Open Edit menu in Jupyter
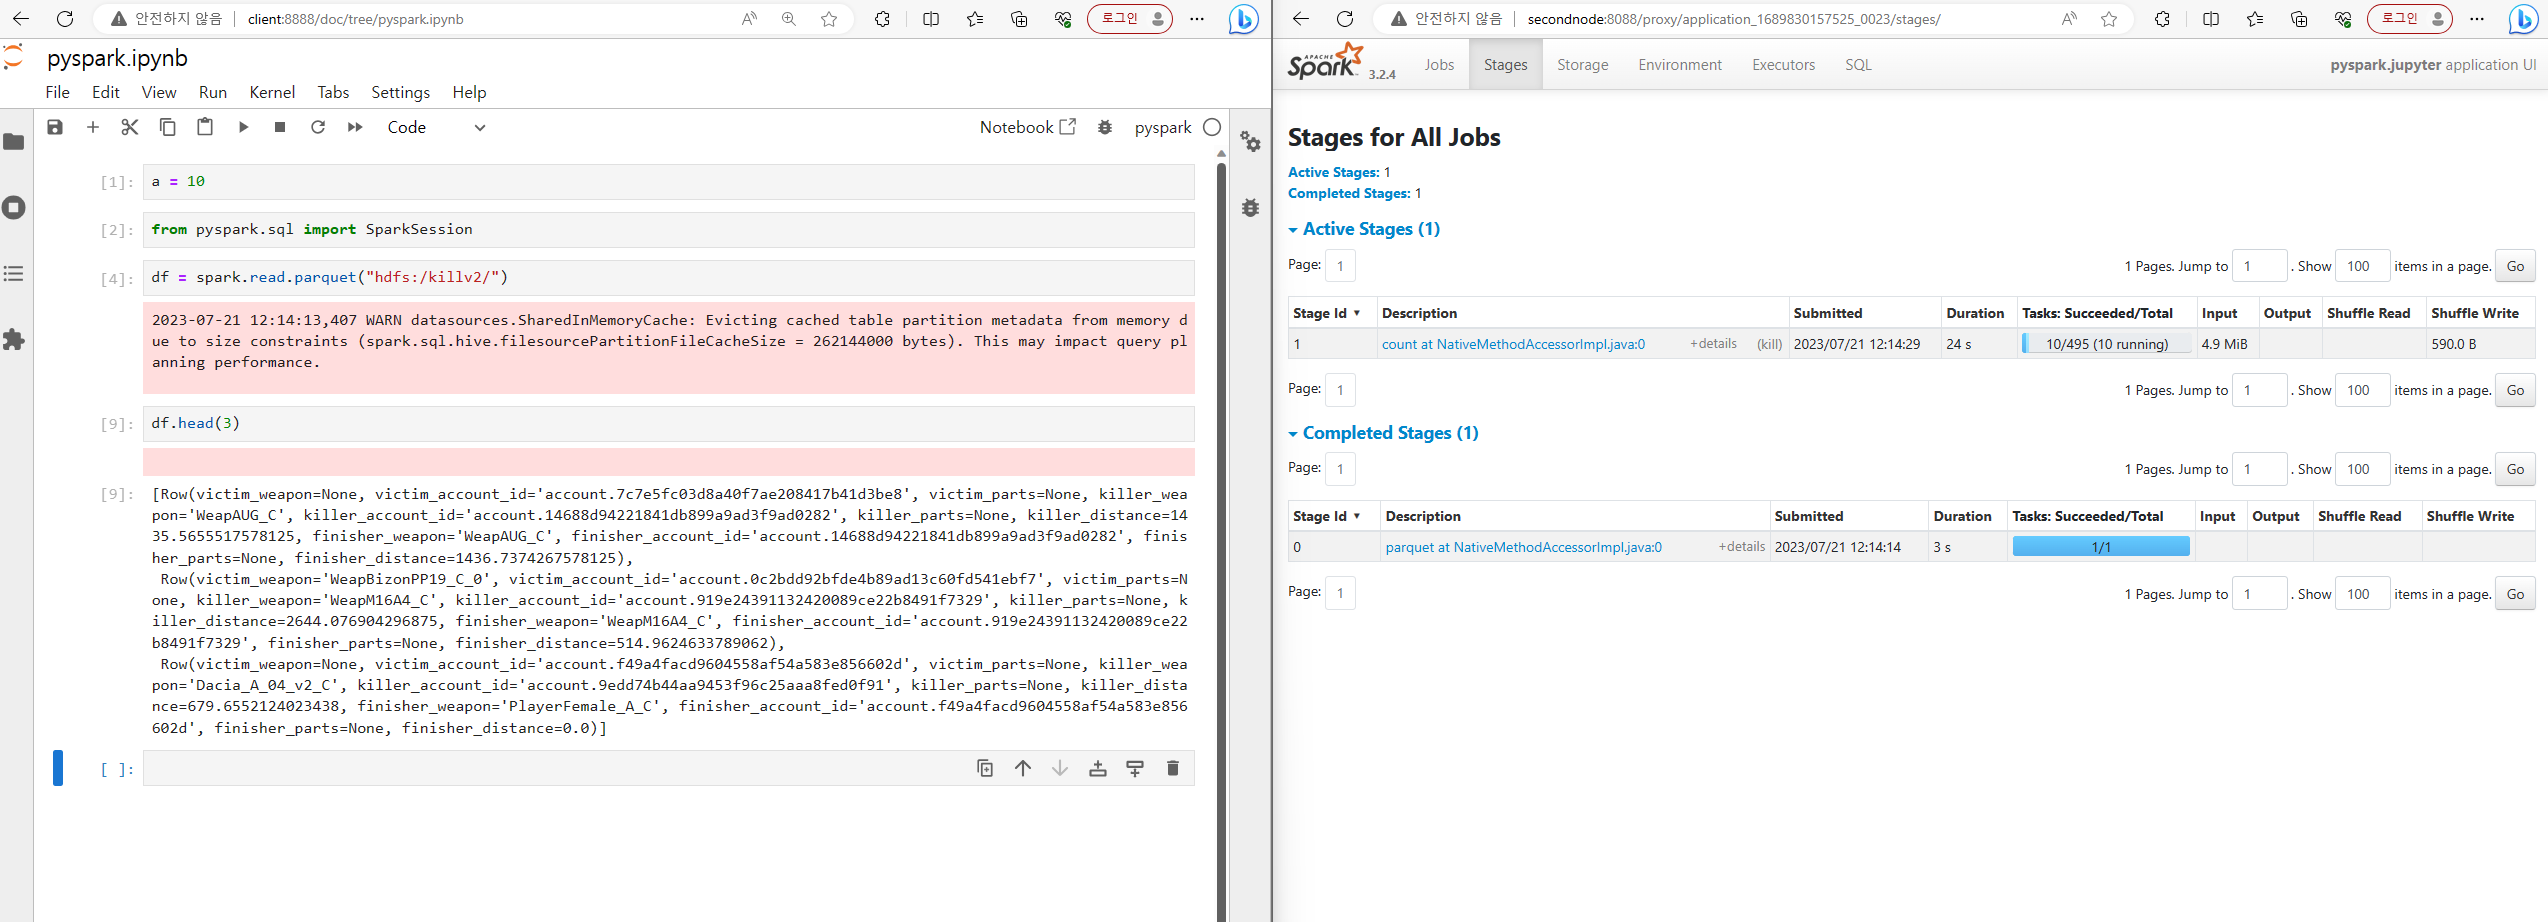This screenshot has width=2548, height=922. point(106,92)
